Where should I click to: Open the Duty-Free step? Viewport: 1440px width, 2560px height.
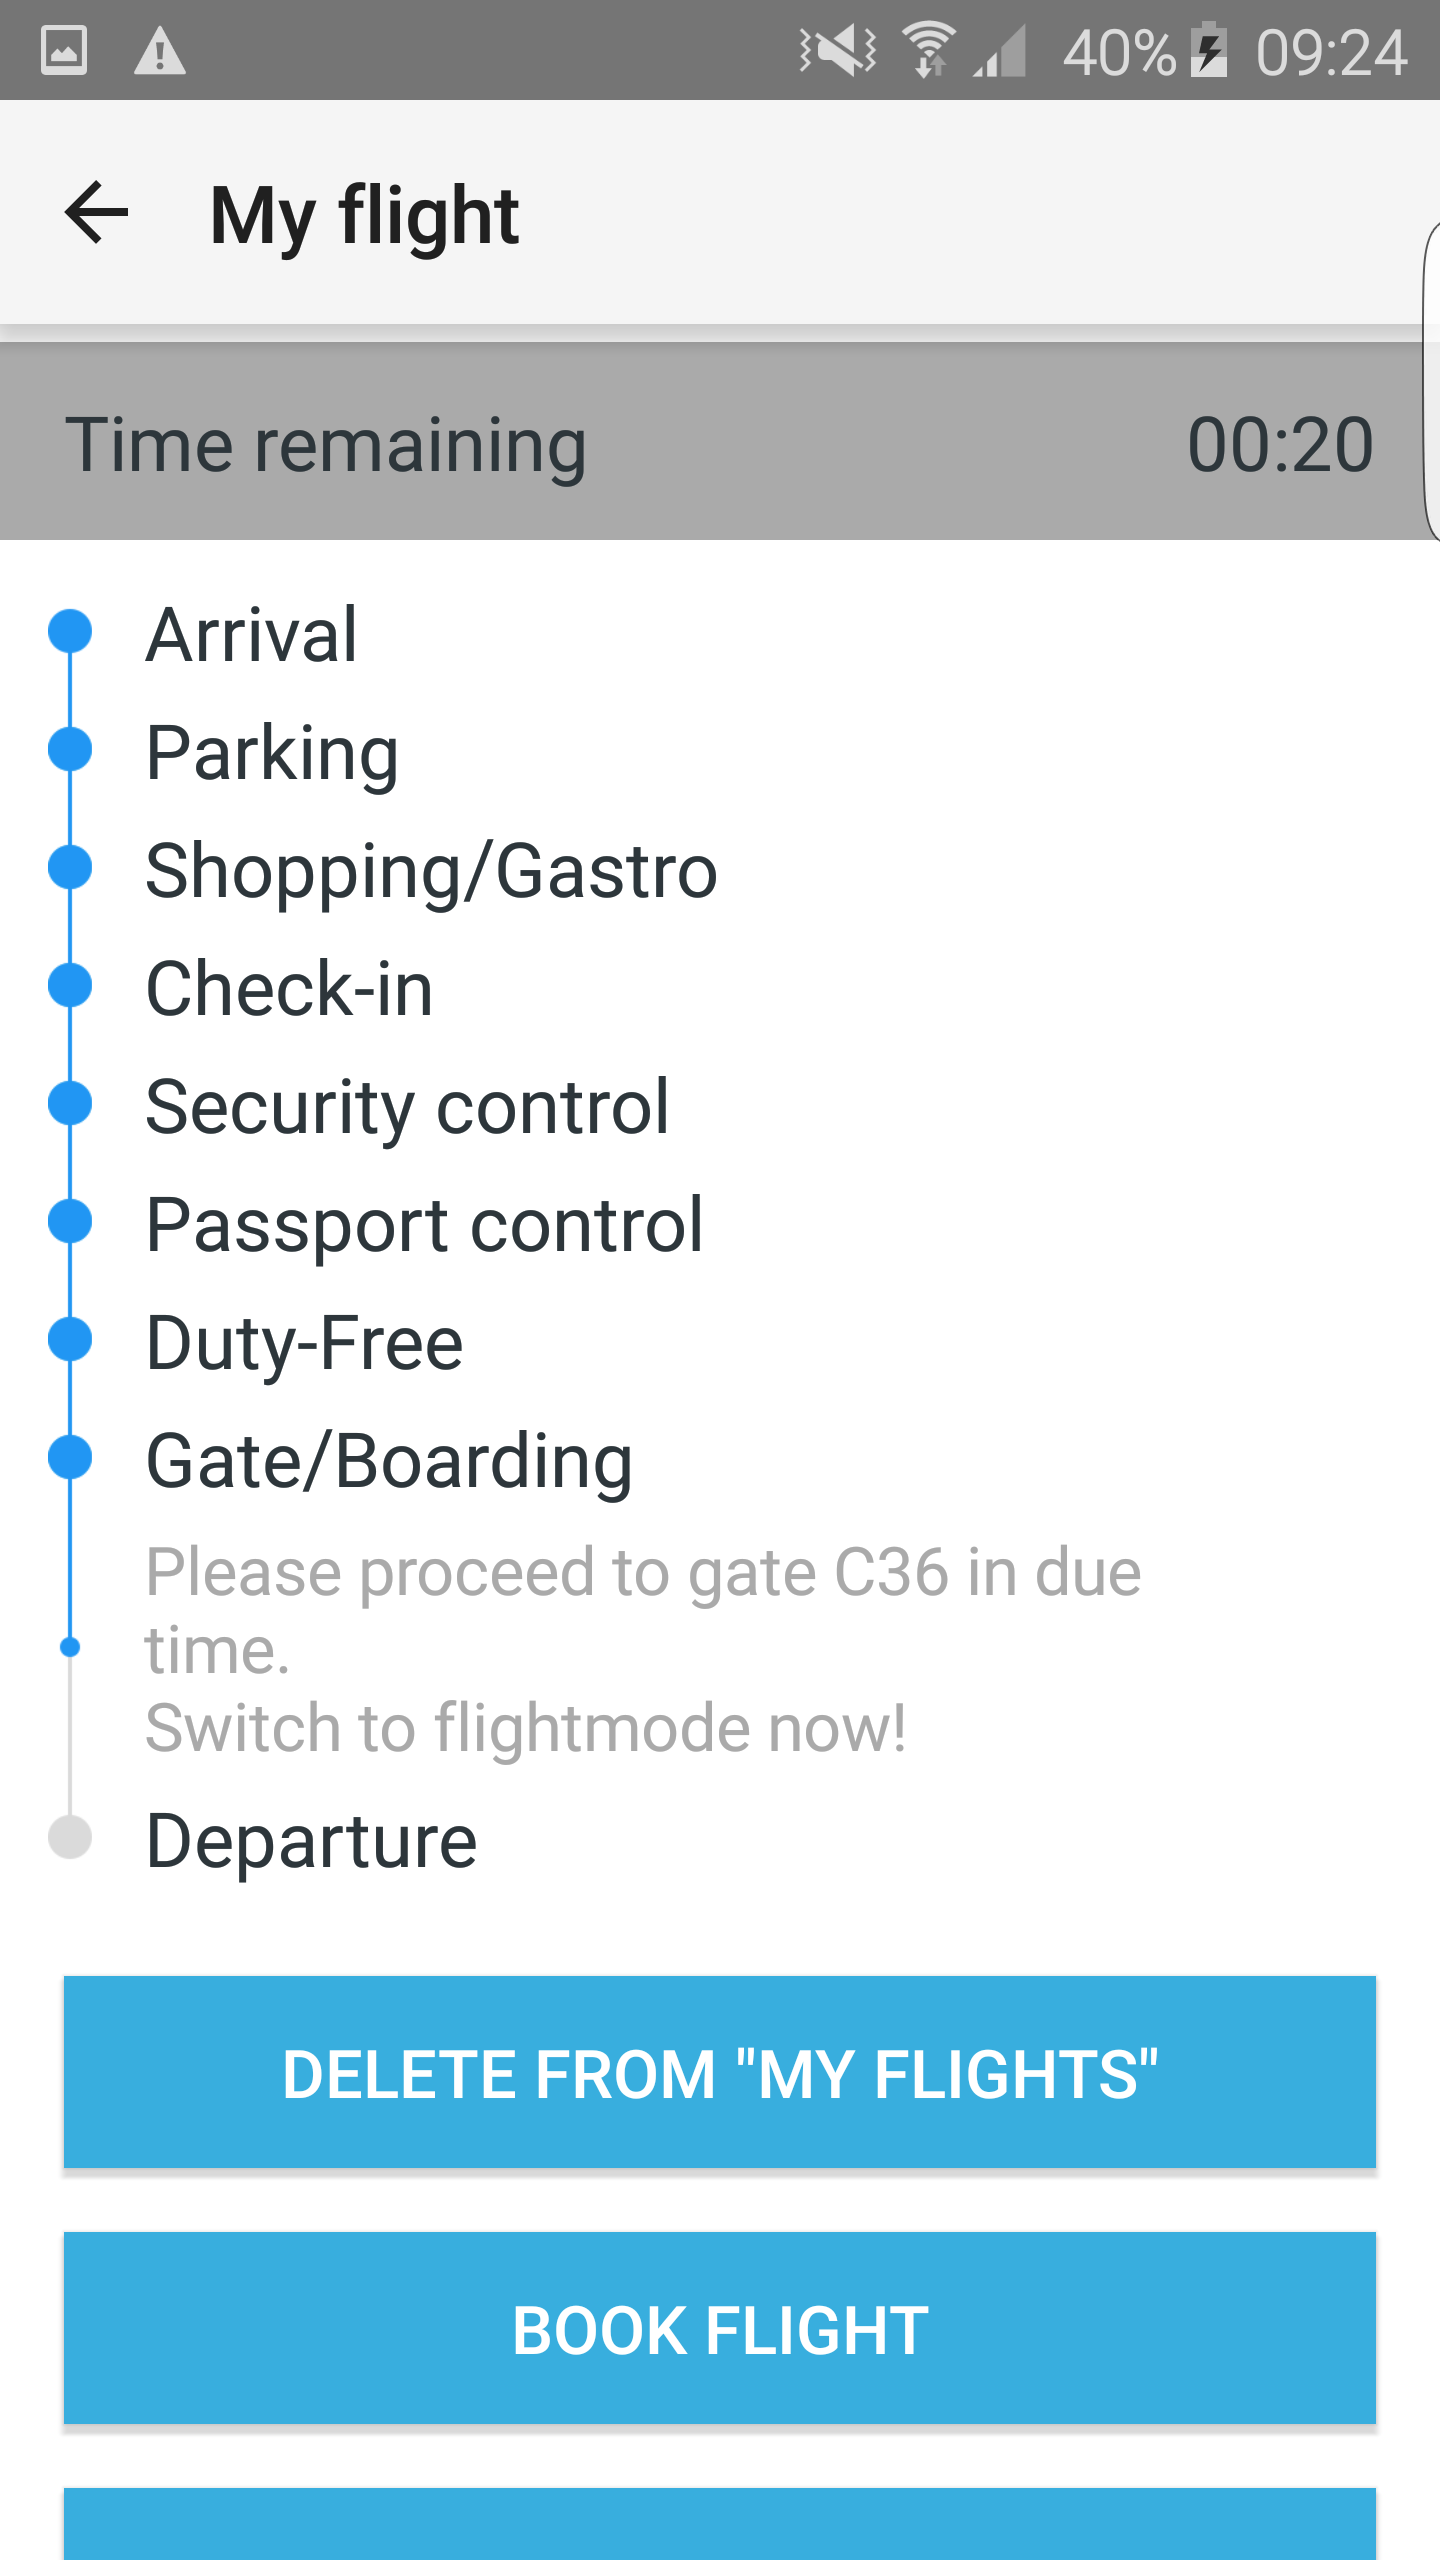coord(304,1342)
